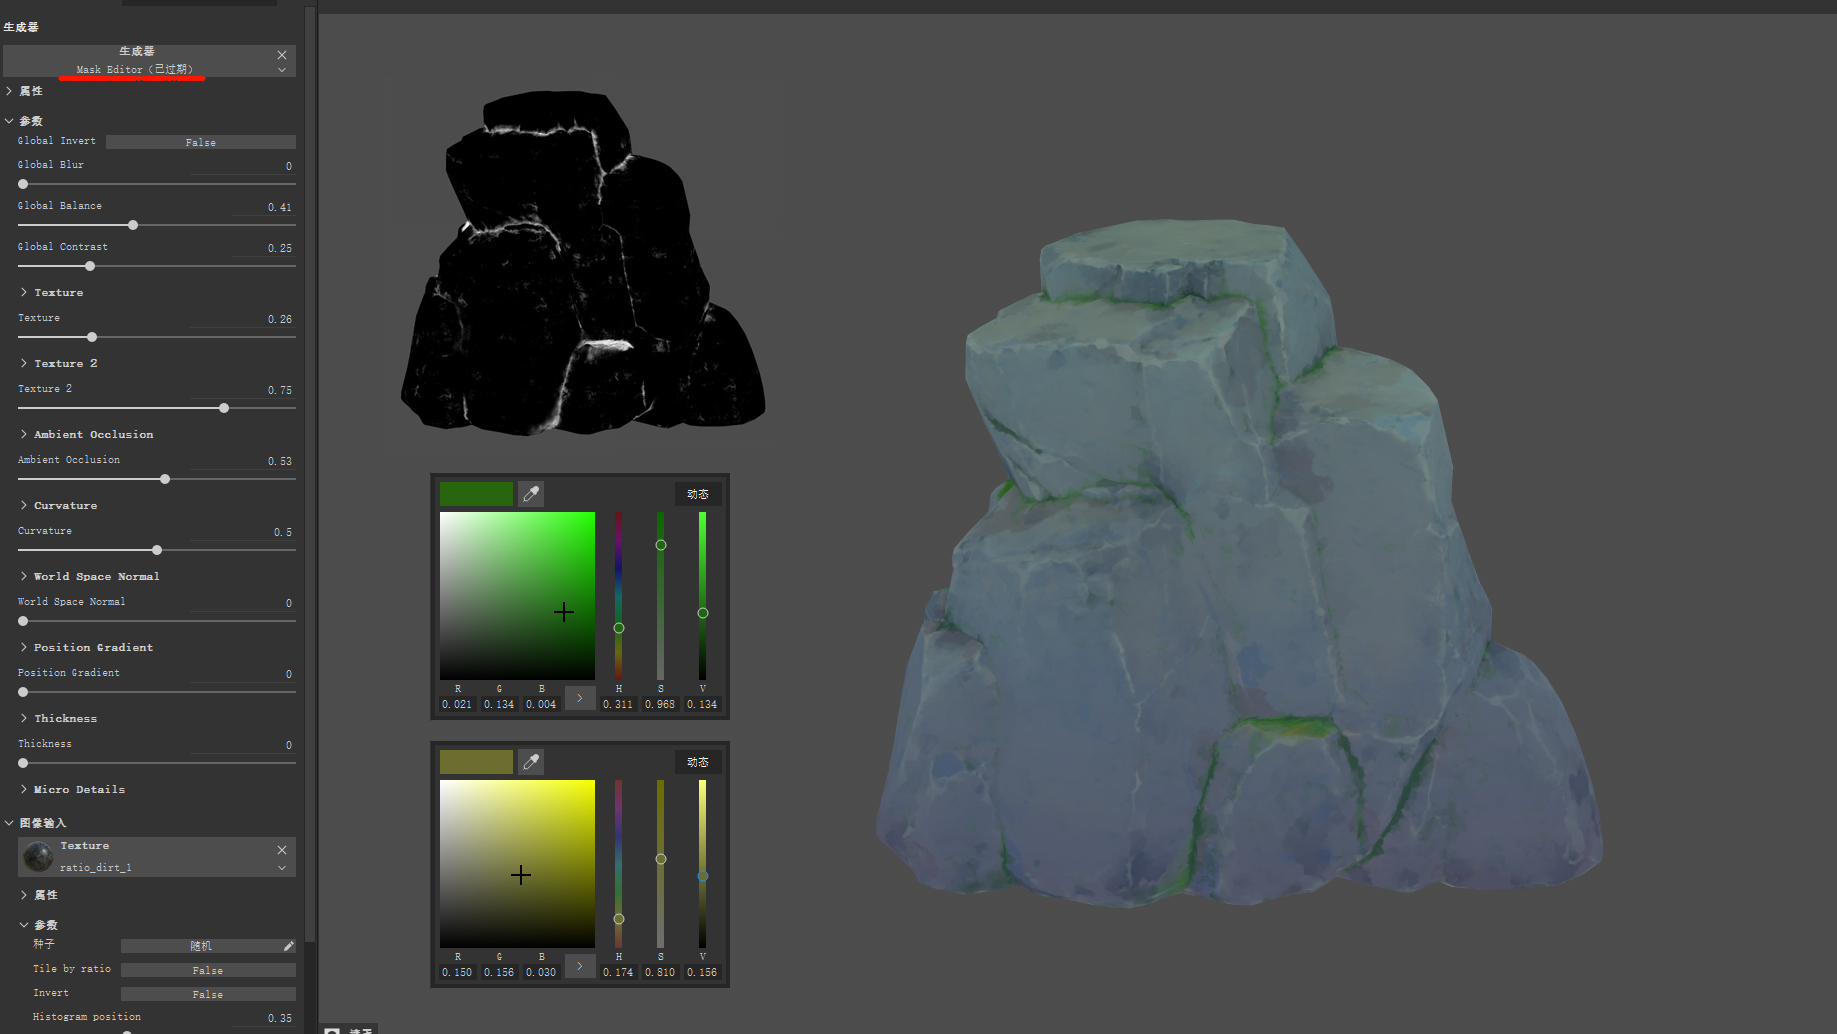Collapse the 参数 section under the texture input

(24, 925)
